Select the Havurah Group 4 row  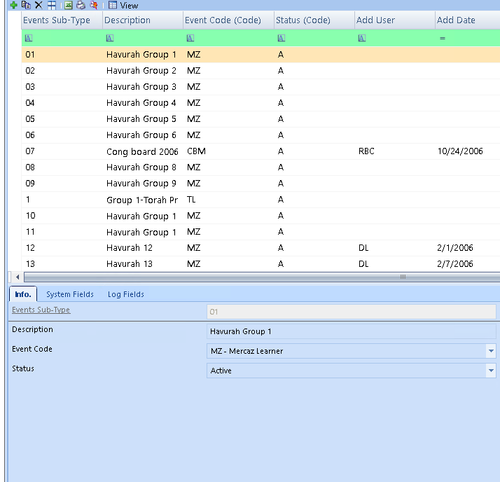point(261,103)
